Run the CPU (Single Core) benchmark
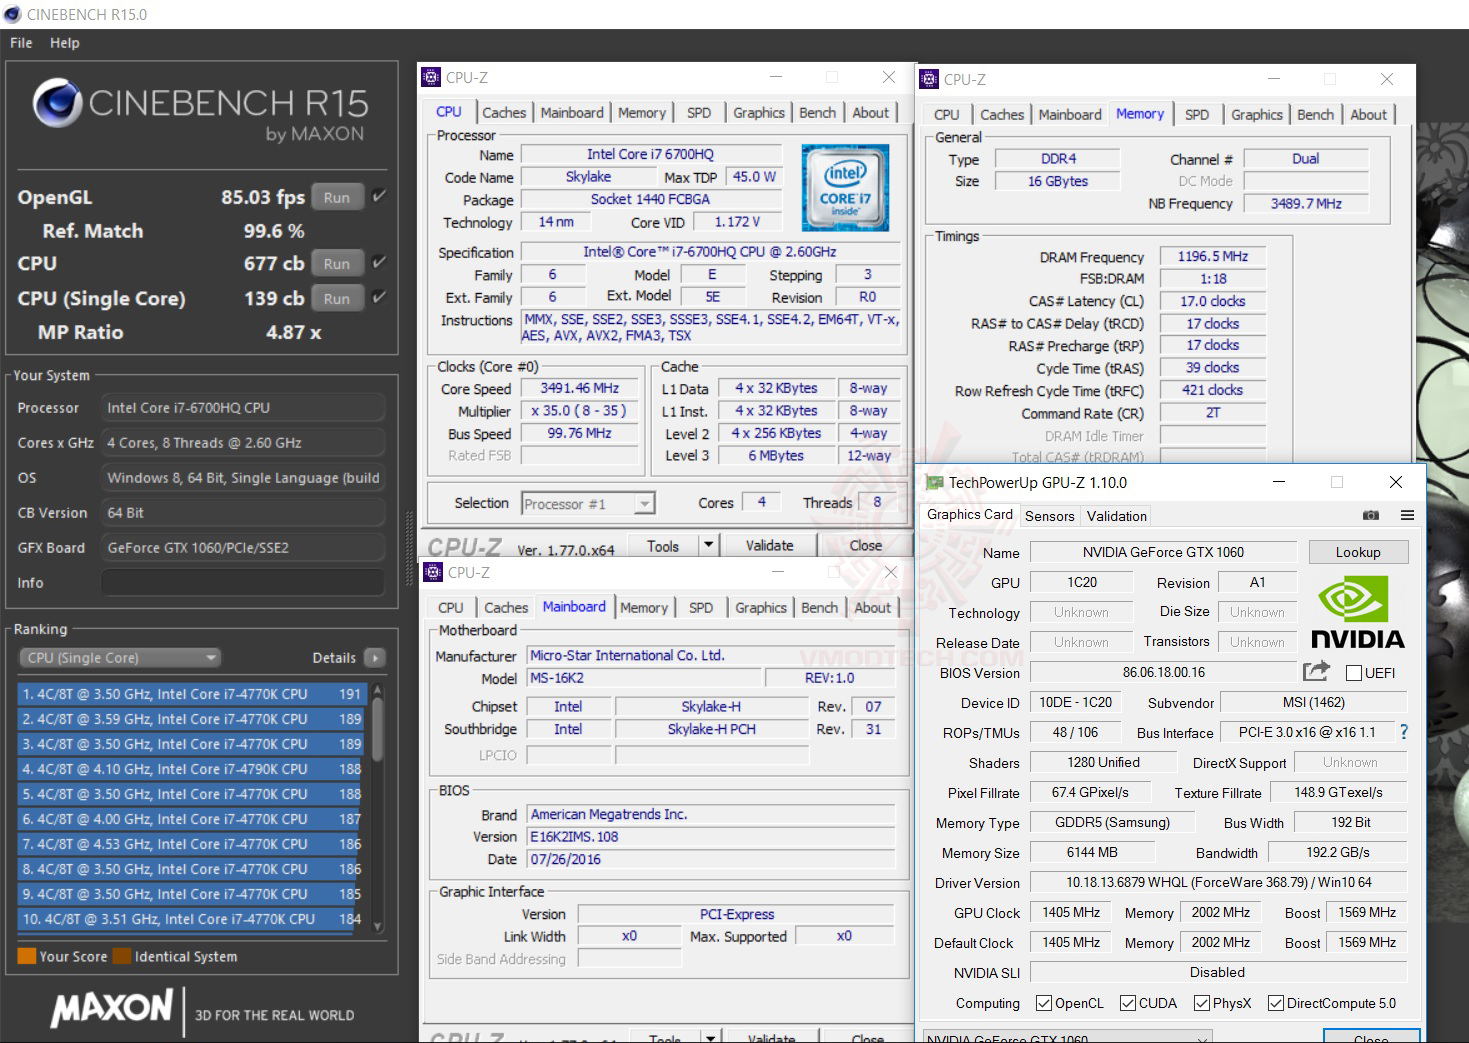Image resolution: width=1469 pixels, height=1043 pixels. [337, 299]
